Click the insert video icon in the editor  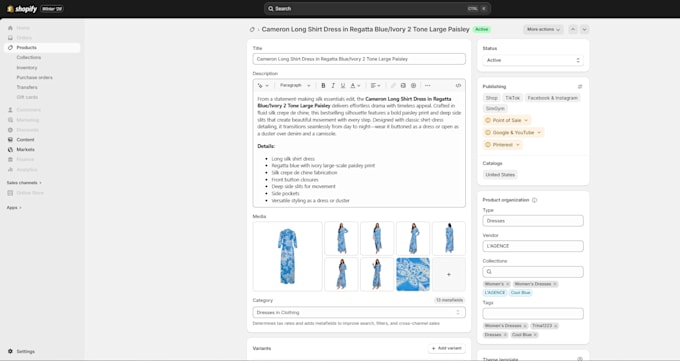click(413, 85)
